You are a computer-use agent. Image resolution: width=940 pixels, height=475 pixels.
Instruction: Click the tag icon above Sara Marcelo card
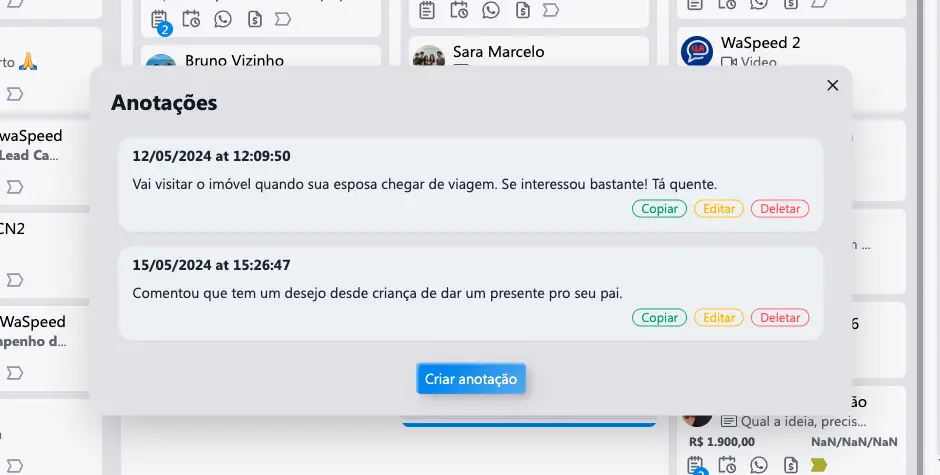point(551,10)
